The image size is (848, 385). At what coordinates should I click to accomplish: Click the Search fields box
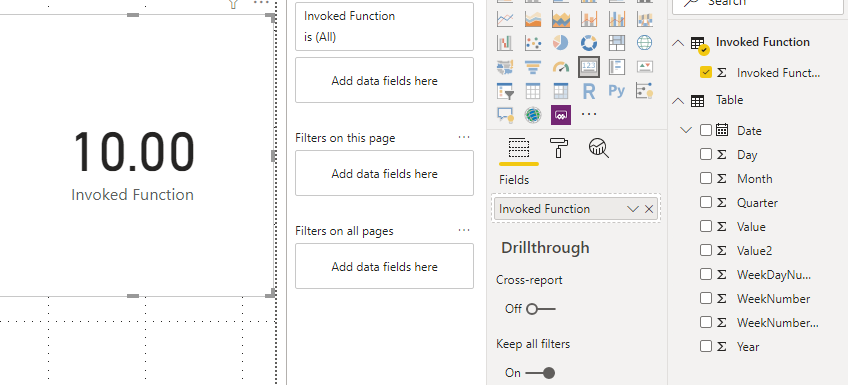tap(757, 4)
